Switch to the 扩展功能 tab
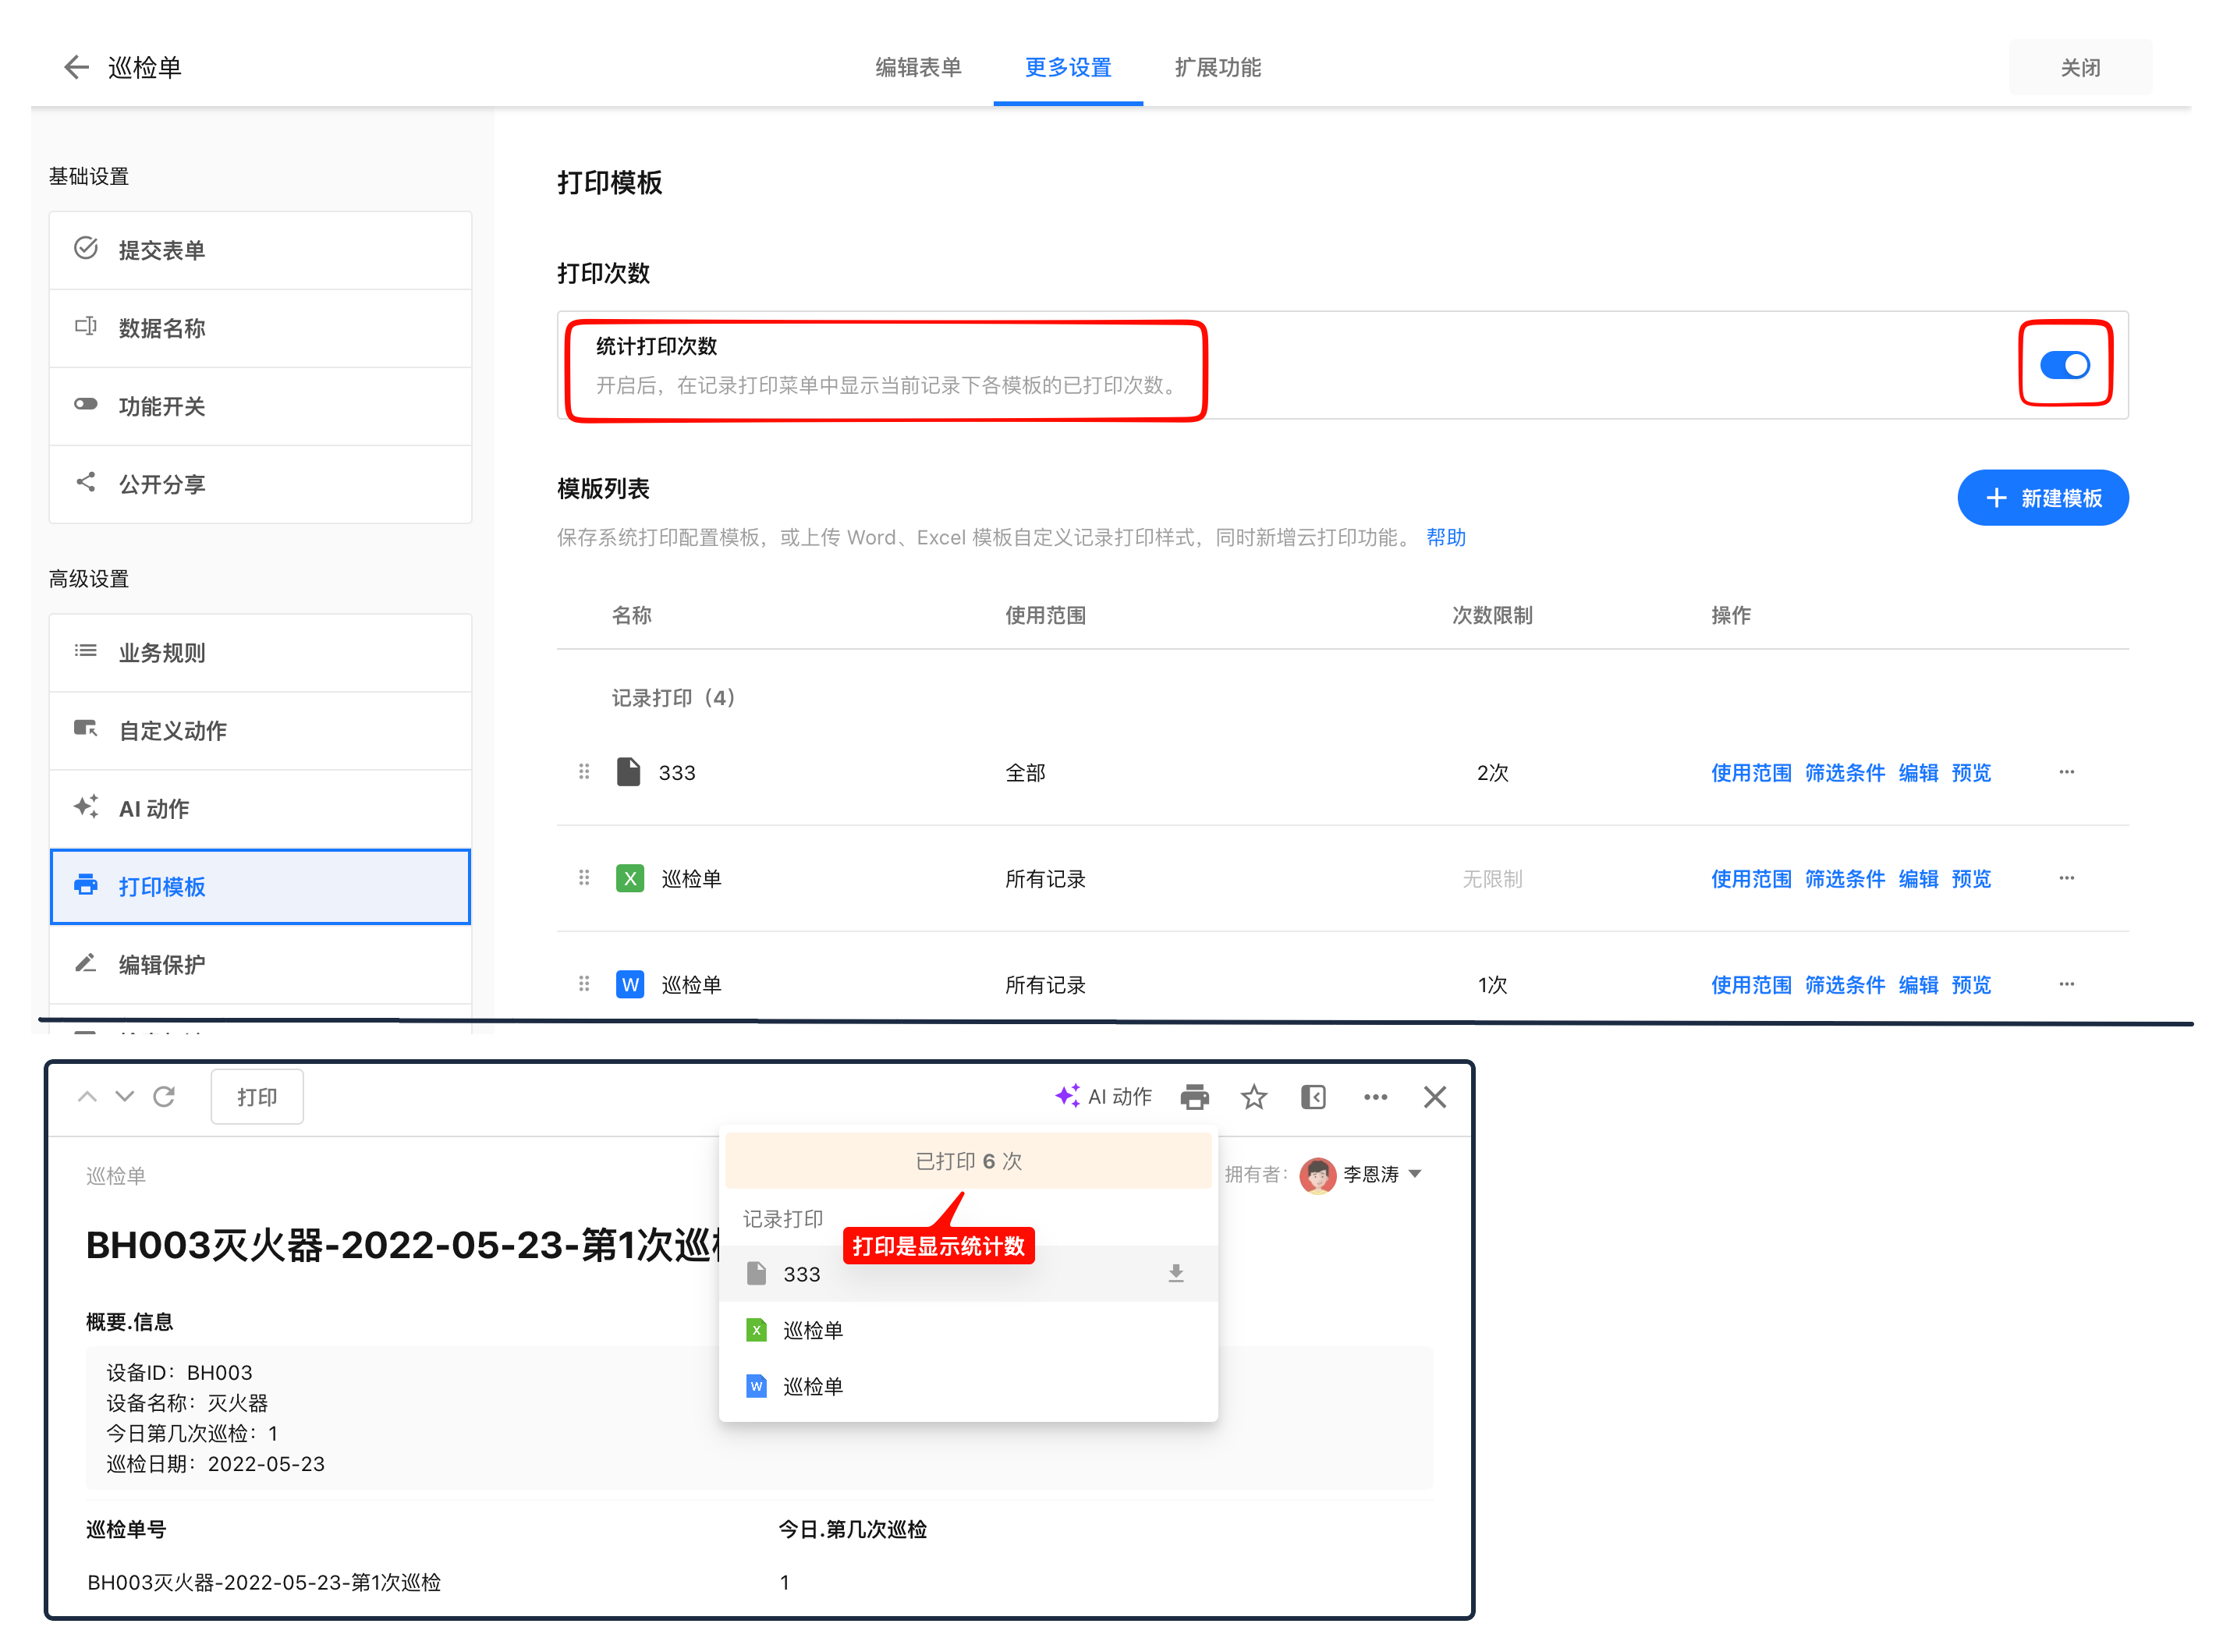 tap(1218, 67)
